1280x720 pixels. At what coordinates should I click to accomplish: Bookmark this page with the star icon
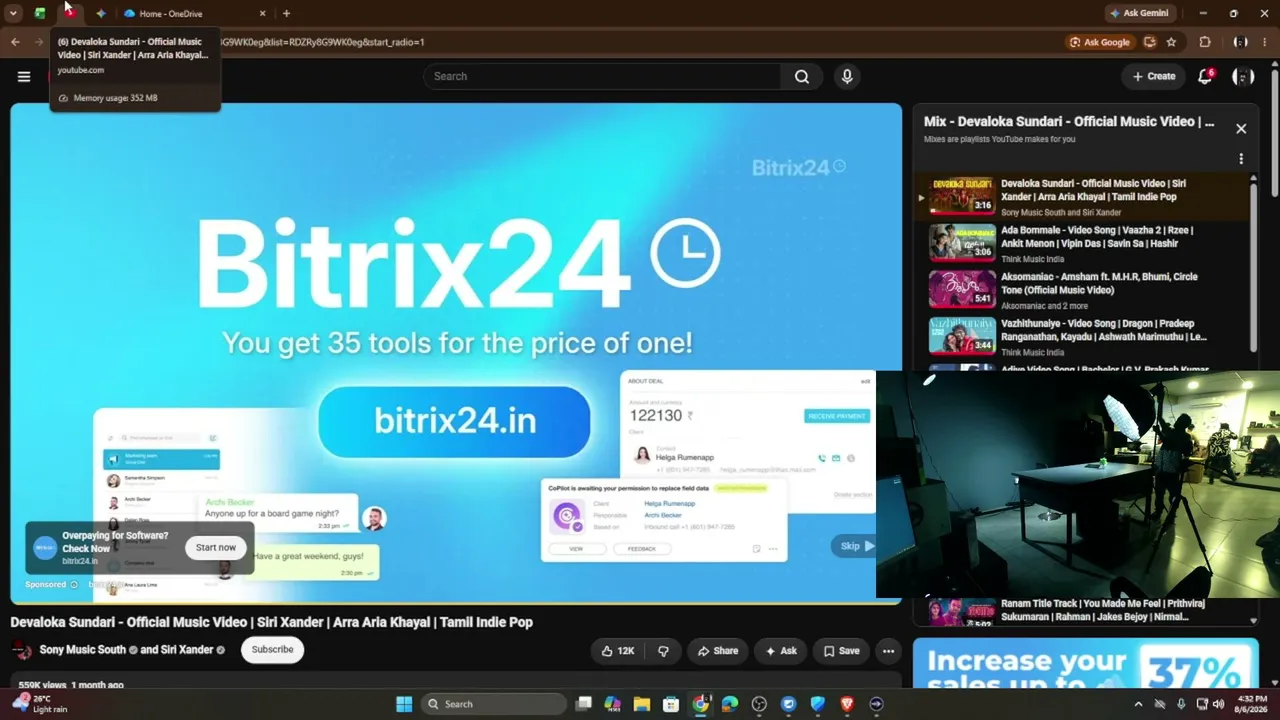point(1171,42)
